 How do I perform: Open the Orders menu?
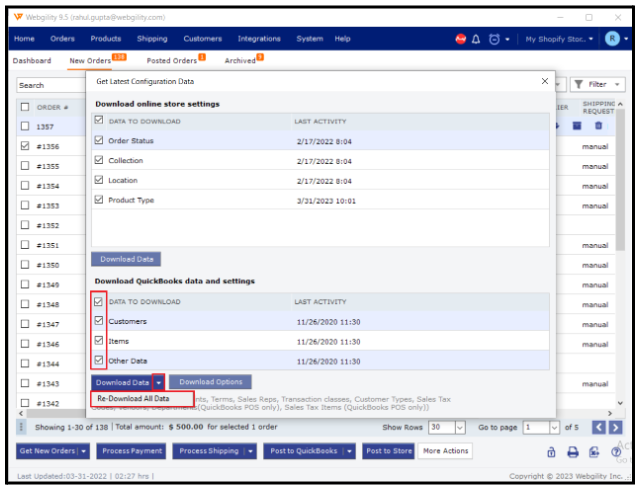click(62, 39)
